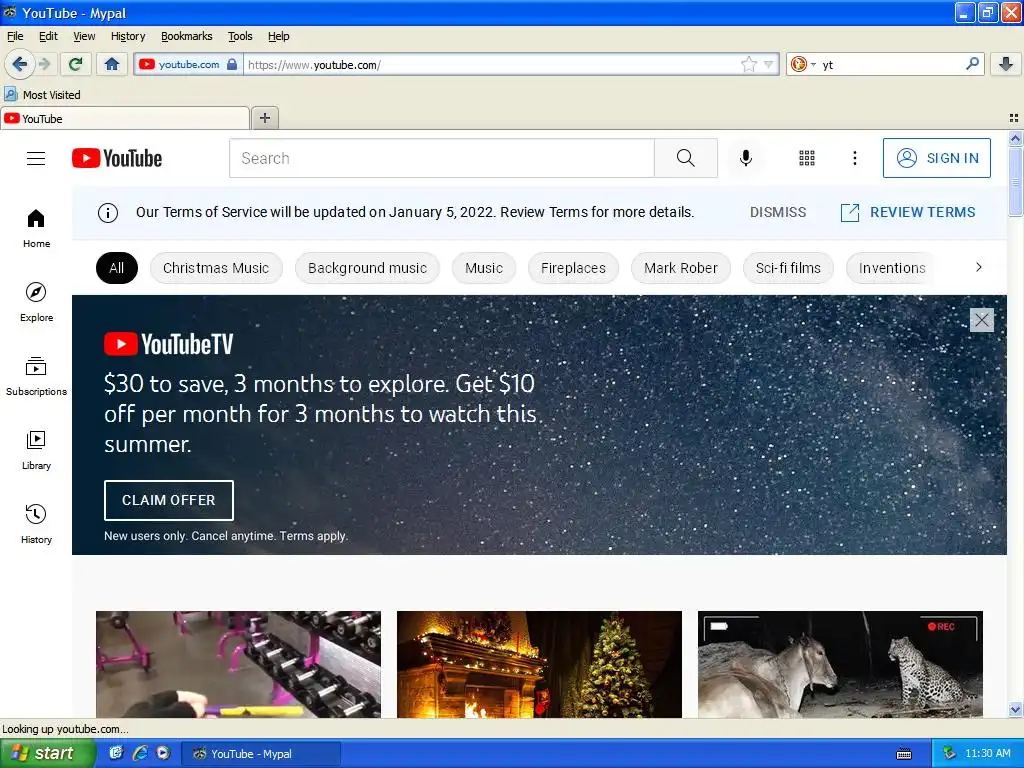This screenshot has width=1024, height=768.
Task: Go forward with browser forward arrow
Action: [44, 64]
